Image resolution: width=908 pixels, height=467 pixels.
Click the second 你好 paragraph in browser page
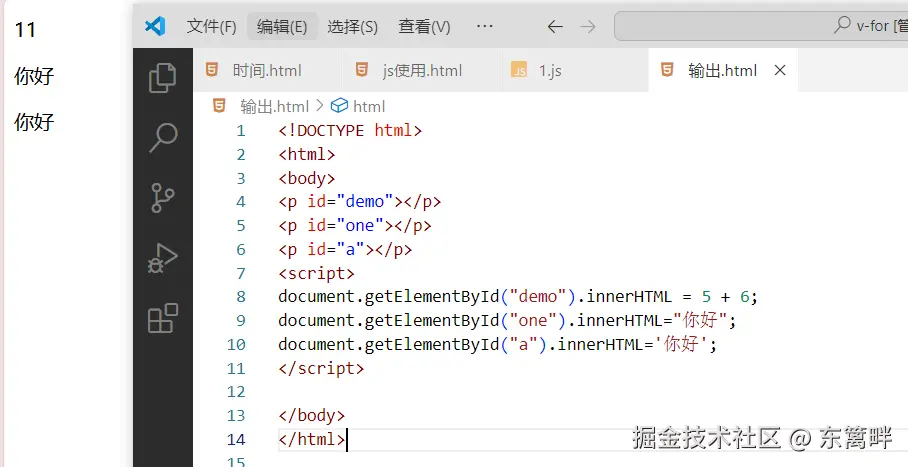[34, 122]
